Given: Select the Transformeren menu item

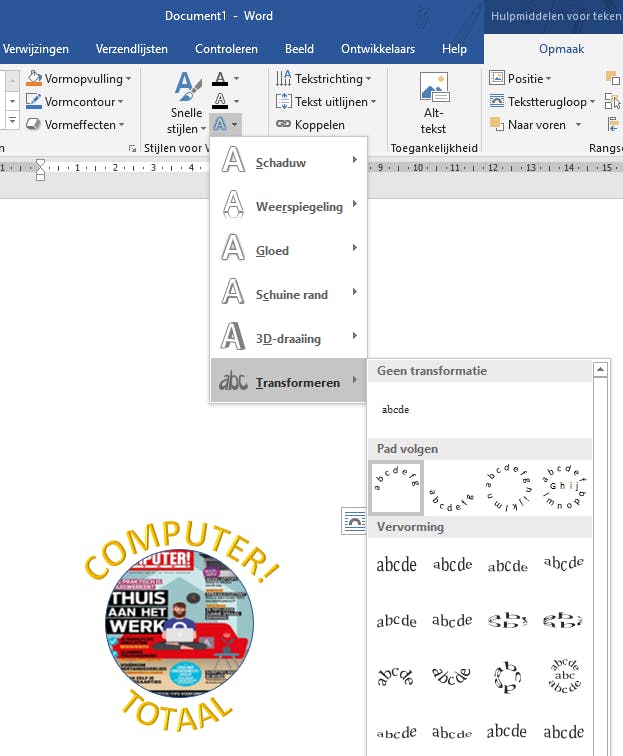Looking at the screenshot, I should pos(288,380).
